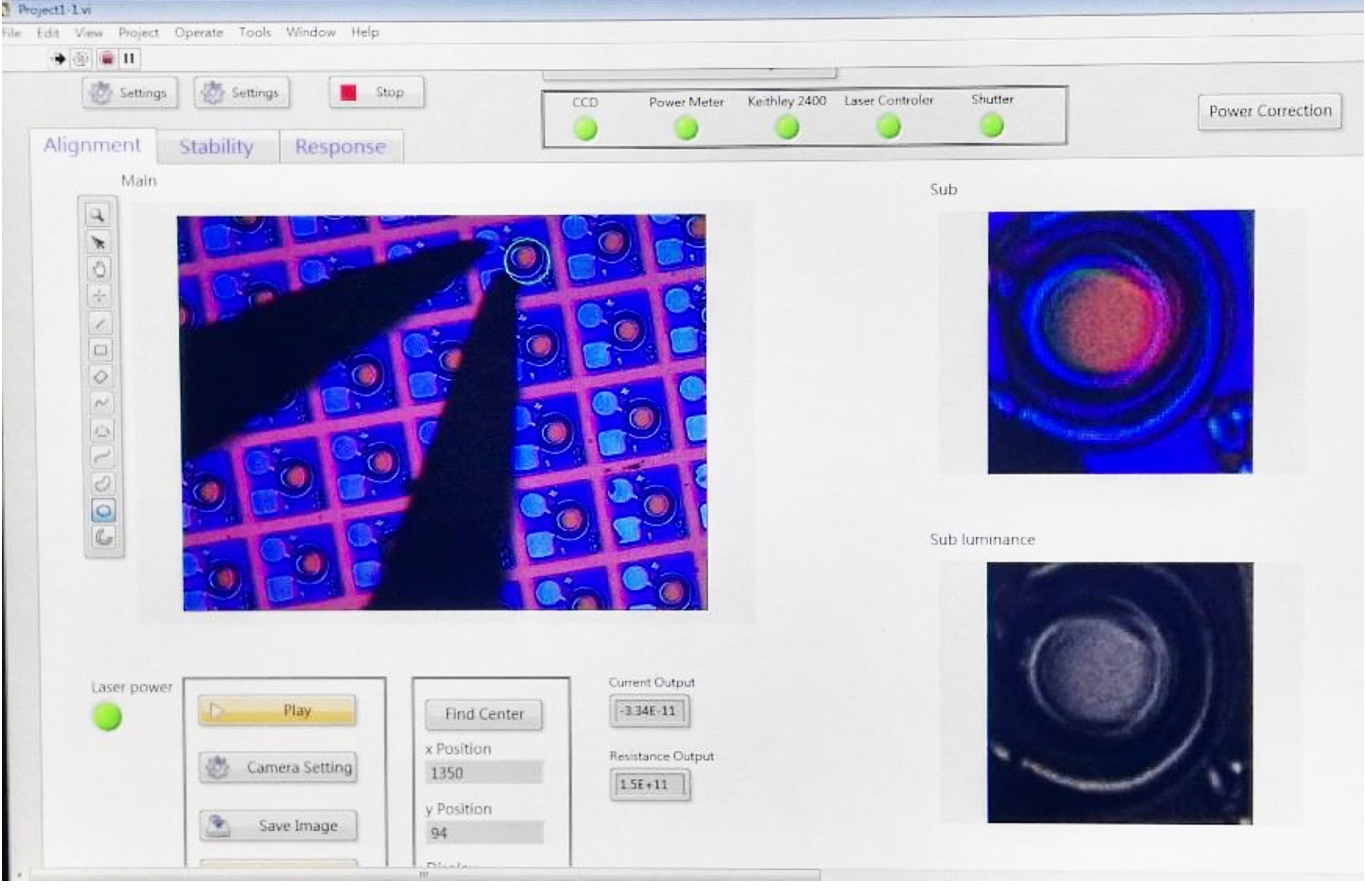Choose the Line drawing tool

tap(102, 323)
